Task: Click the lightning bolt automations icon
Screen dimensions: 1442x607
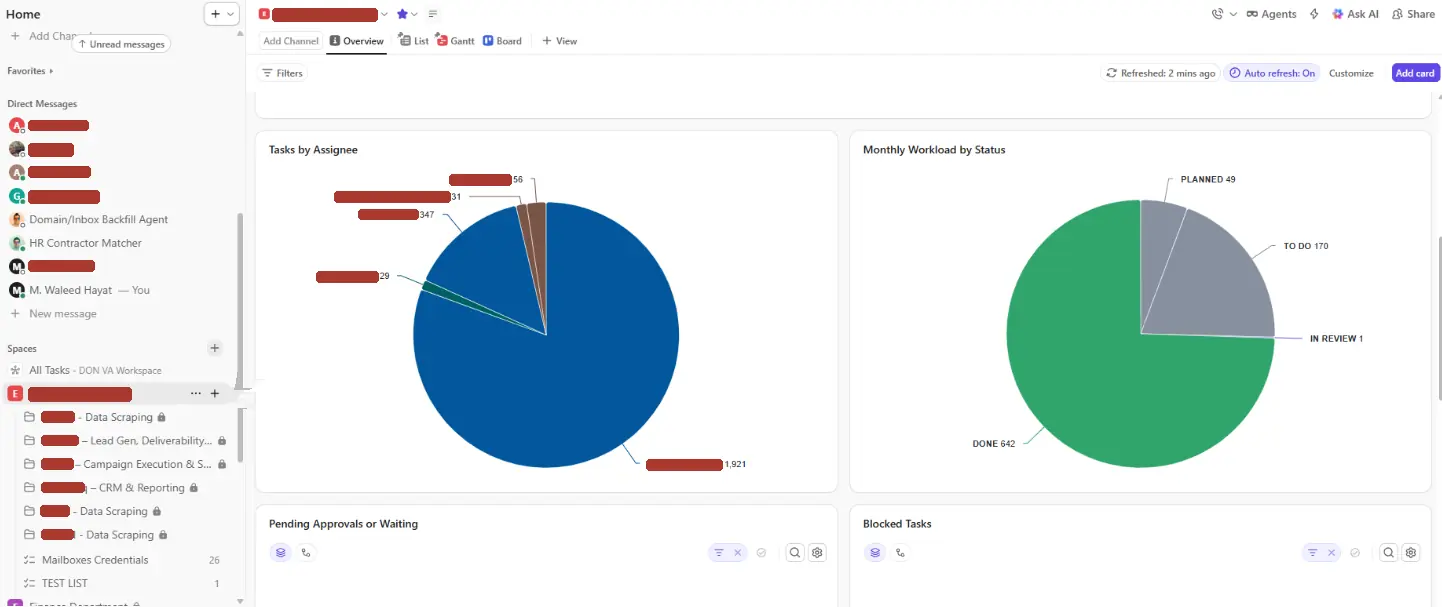Action: [1314, 14]
